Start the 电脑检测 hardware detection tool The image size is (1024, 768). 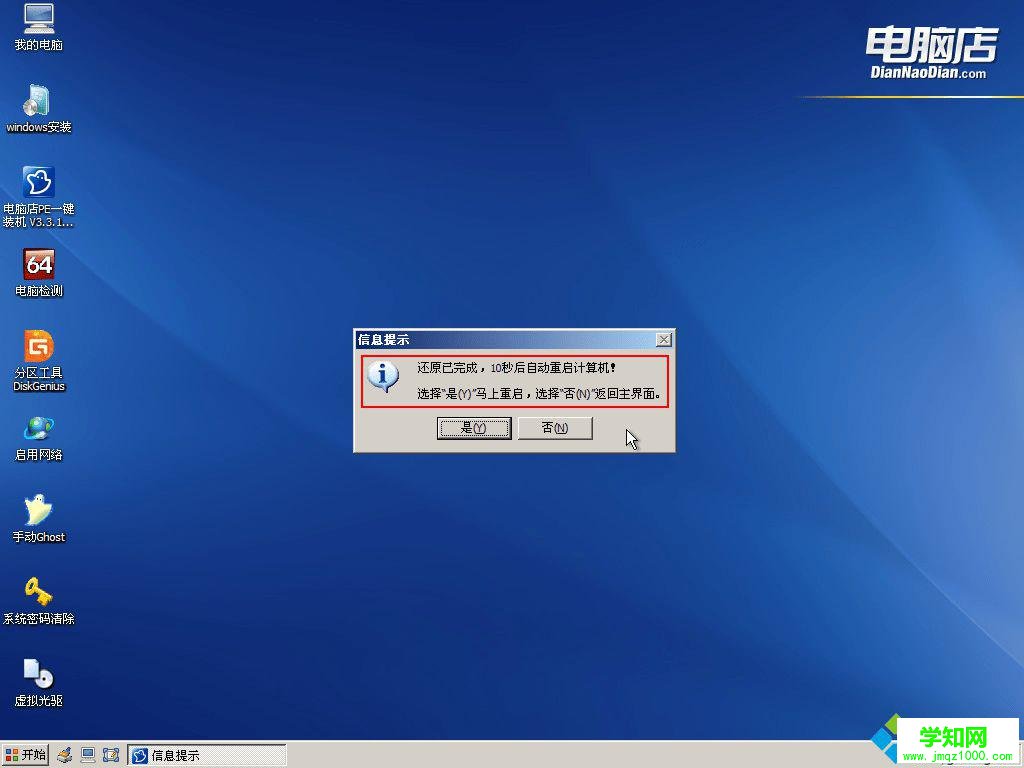click(38, 268)
